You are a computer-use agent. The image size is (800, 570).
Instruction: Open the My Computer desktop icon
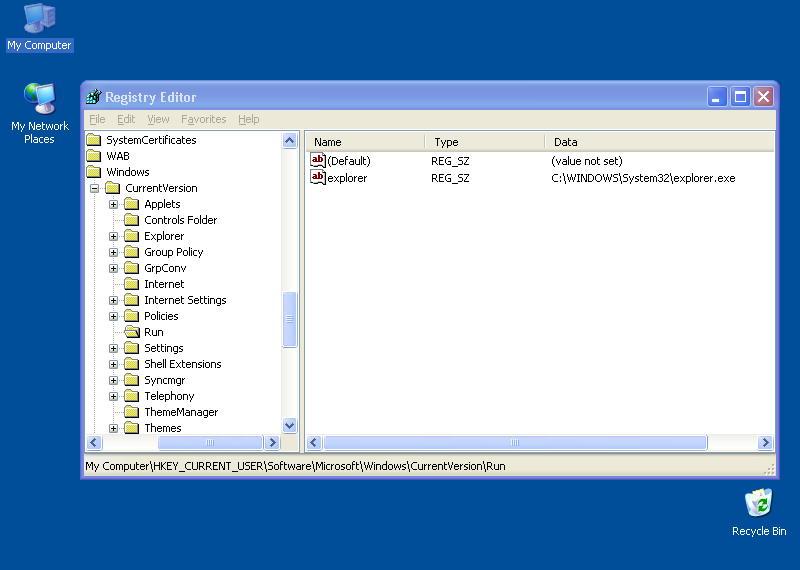39,27
